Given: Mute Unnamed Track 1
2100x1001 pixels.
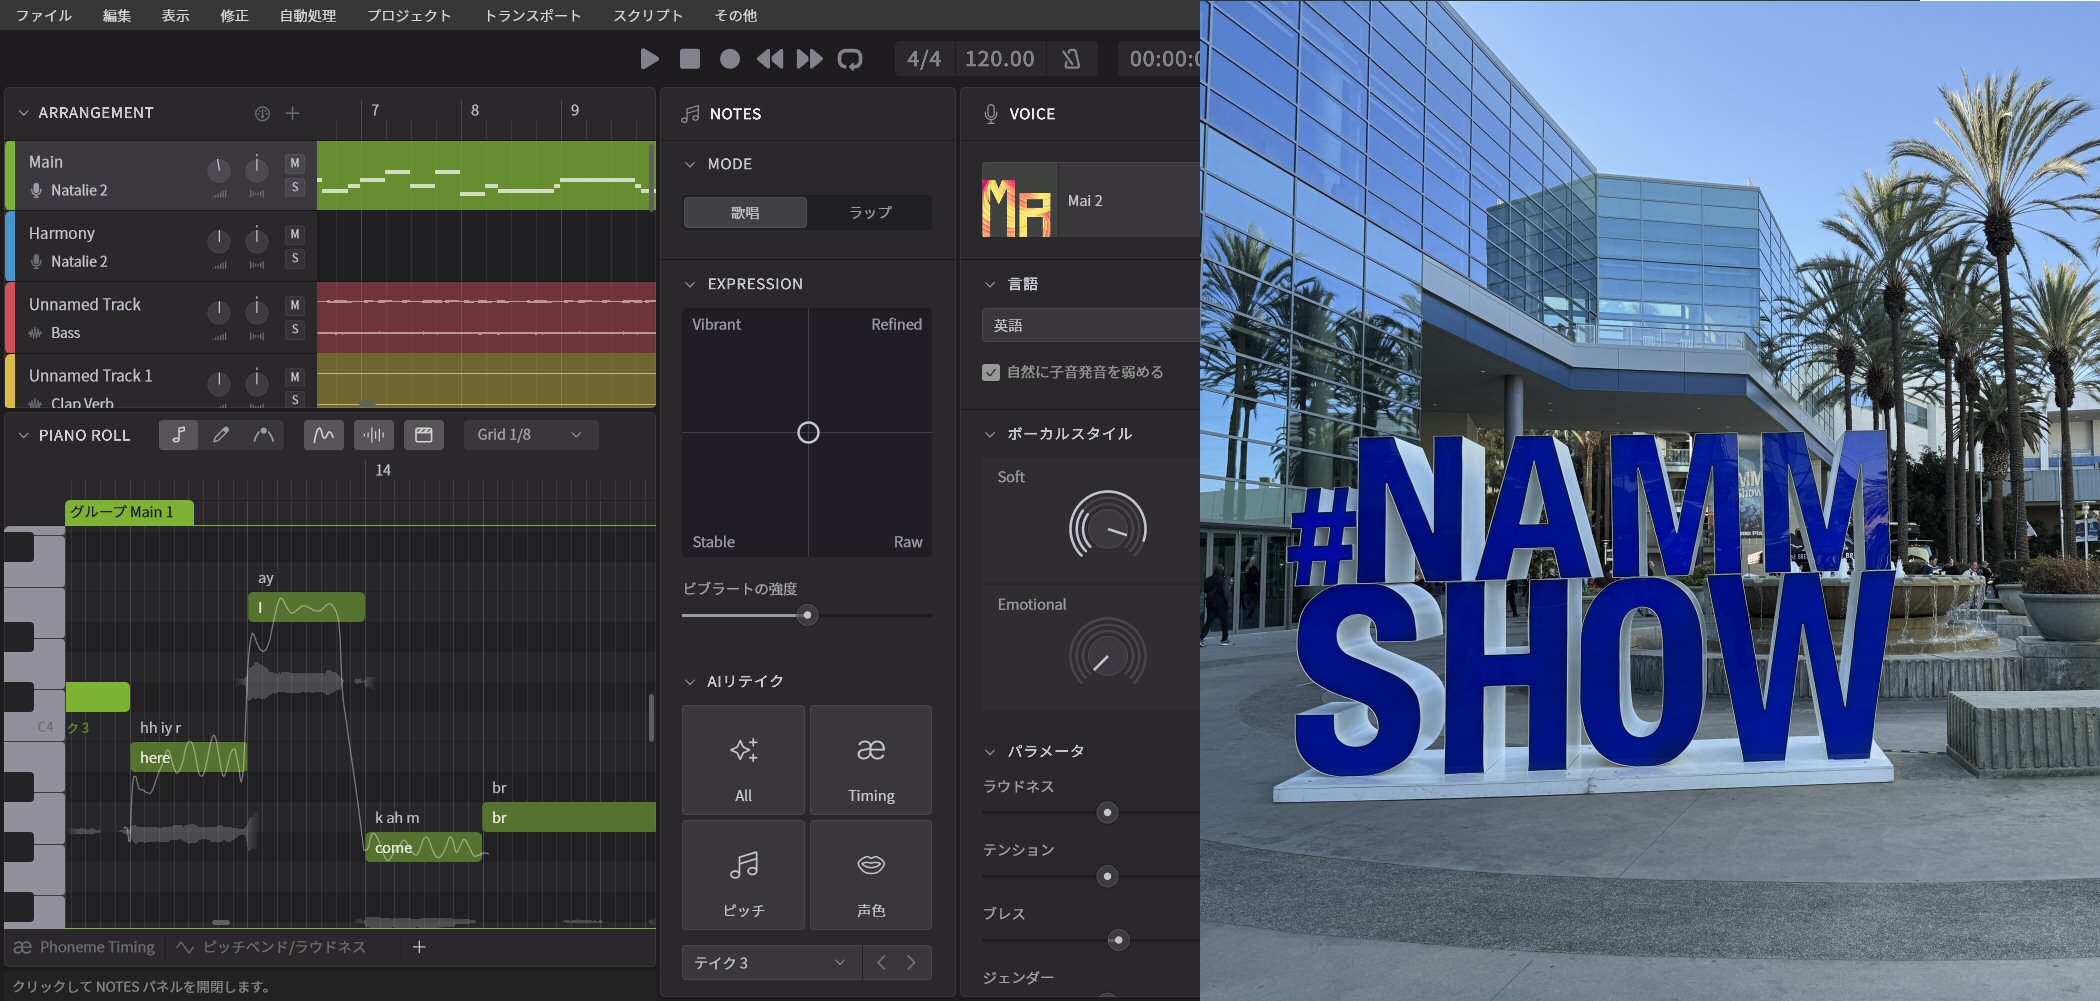Looking at the screenshot, I should [294, 377].
